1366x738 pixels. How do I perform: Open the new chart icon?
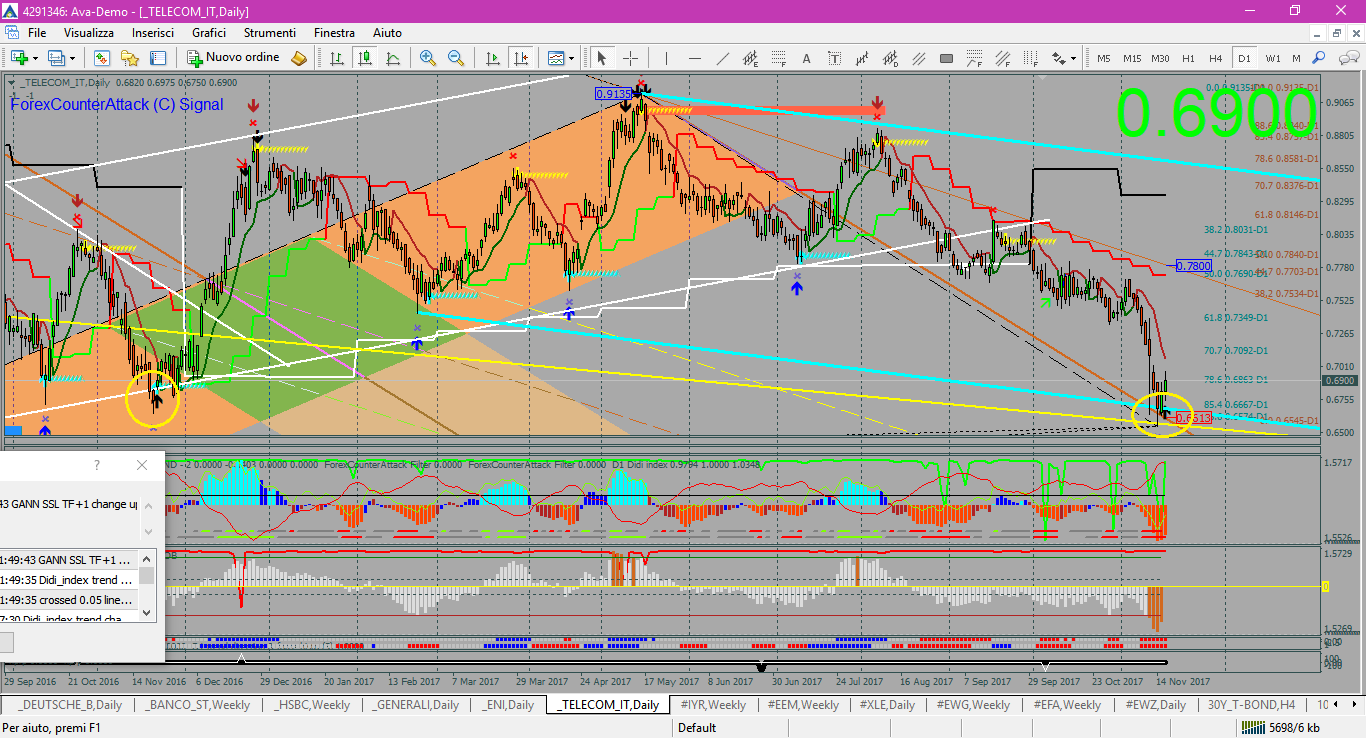click(18, 58)
